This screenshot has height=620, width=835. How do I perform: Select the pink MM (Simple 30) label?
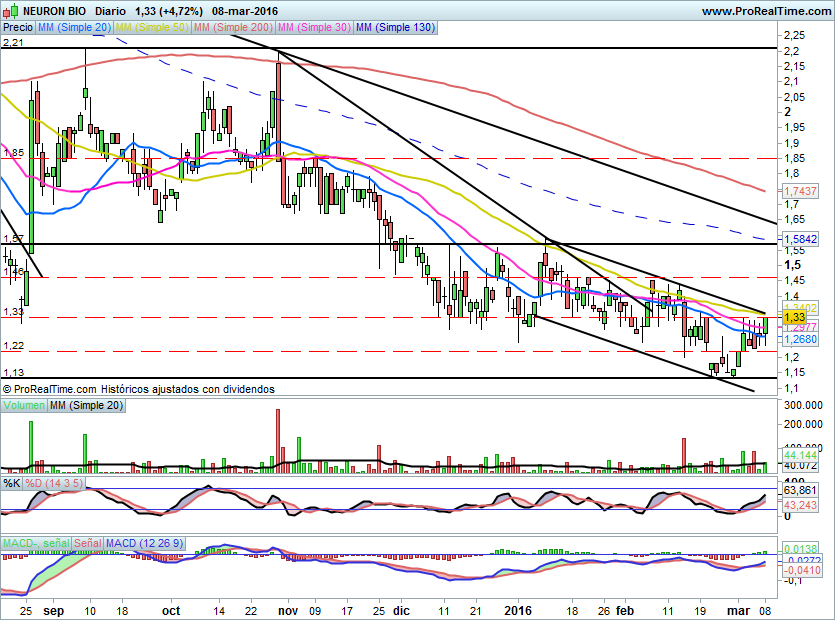(x=314, y=28)
